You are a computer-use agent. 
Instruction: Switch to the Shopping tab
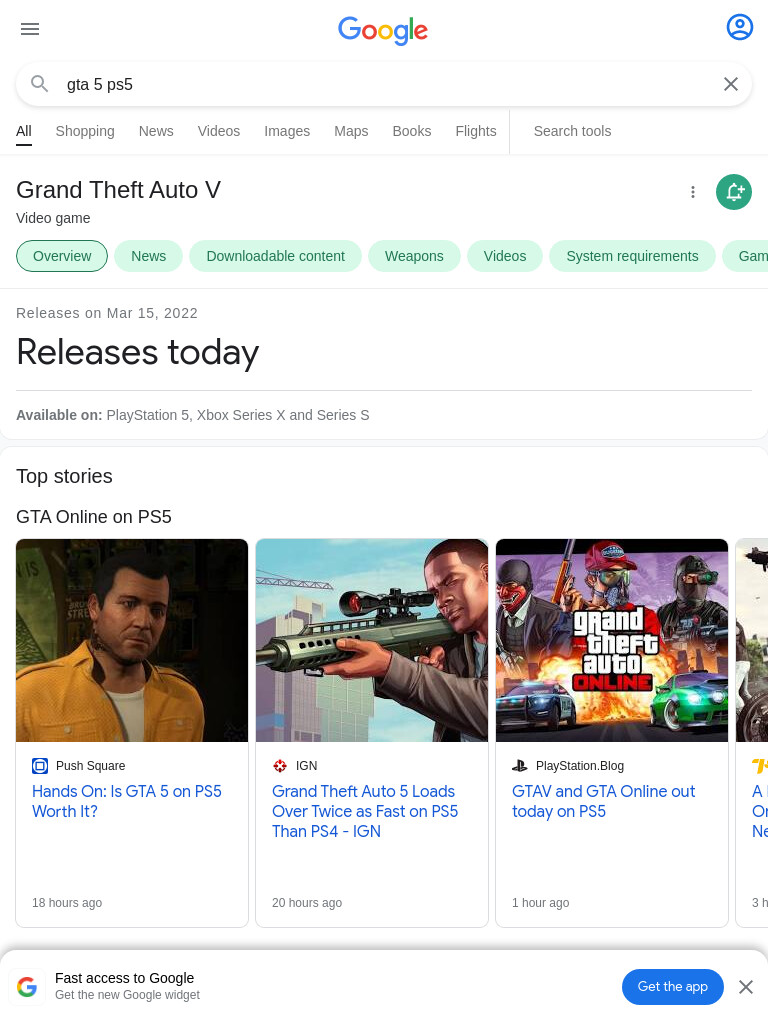click(85, 131)
